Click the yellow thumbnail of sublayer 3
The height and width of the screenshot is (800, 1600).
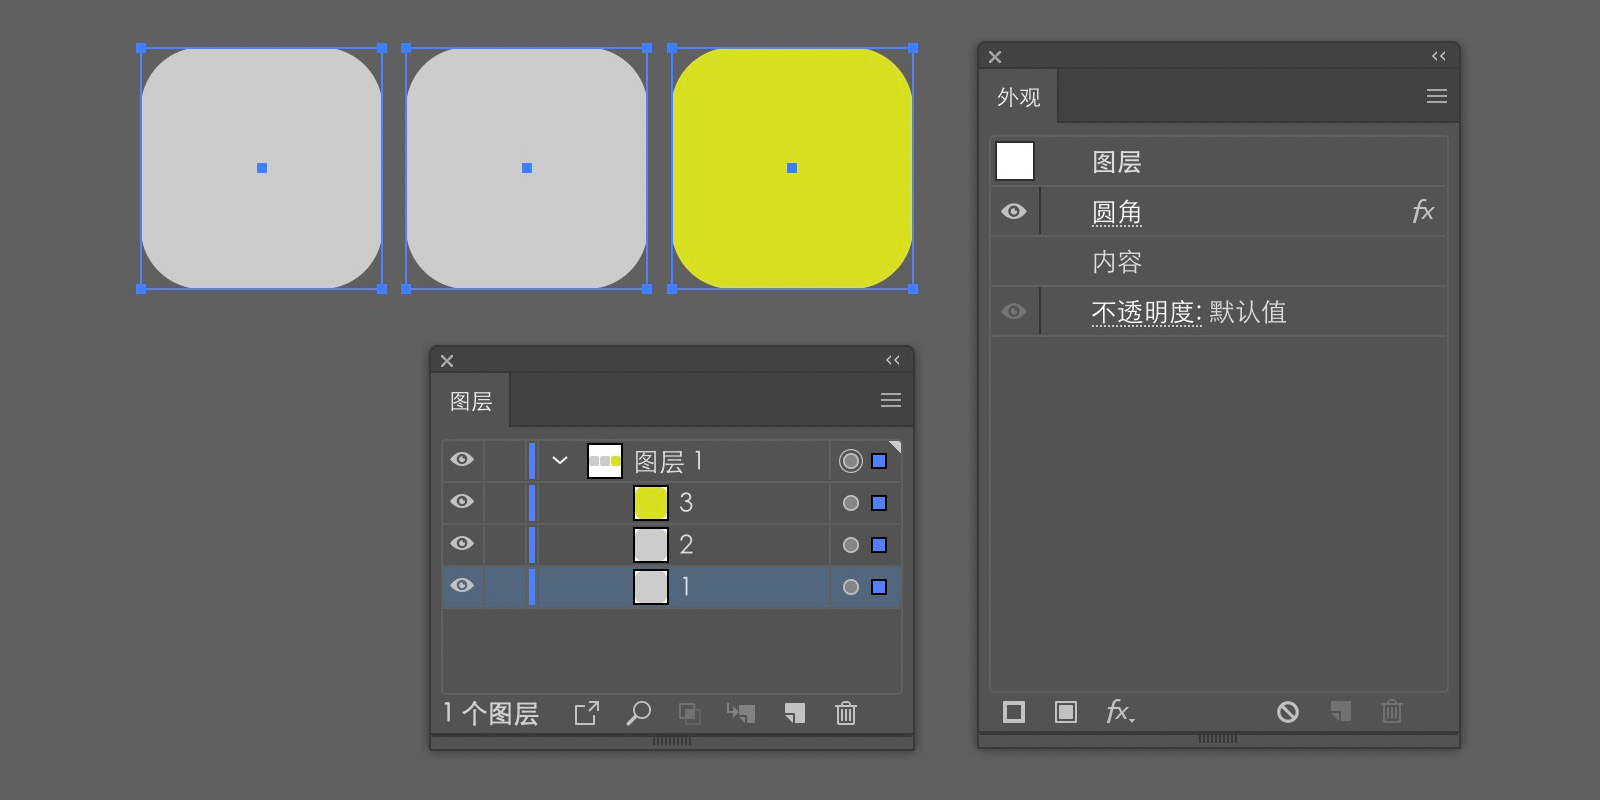point(651,503)
